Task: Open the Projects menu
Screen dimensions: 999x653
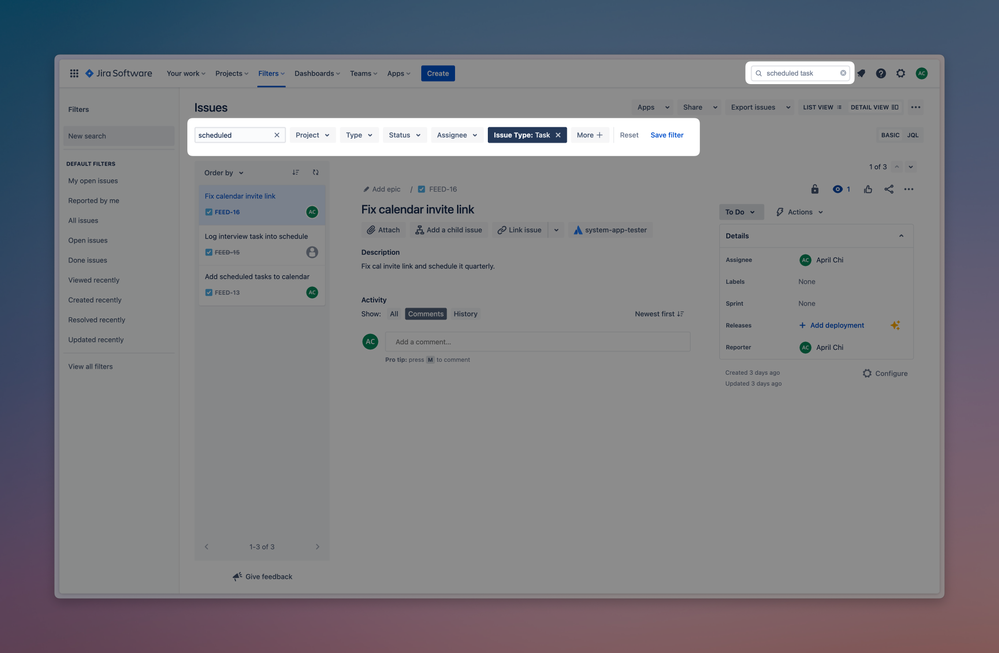Action: click(x=231, y=73)
